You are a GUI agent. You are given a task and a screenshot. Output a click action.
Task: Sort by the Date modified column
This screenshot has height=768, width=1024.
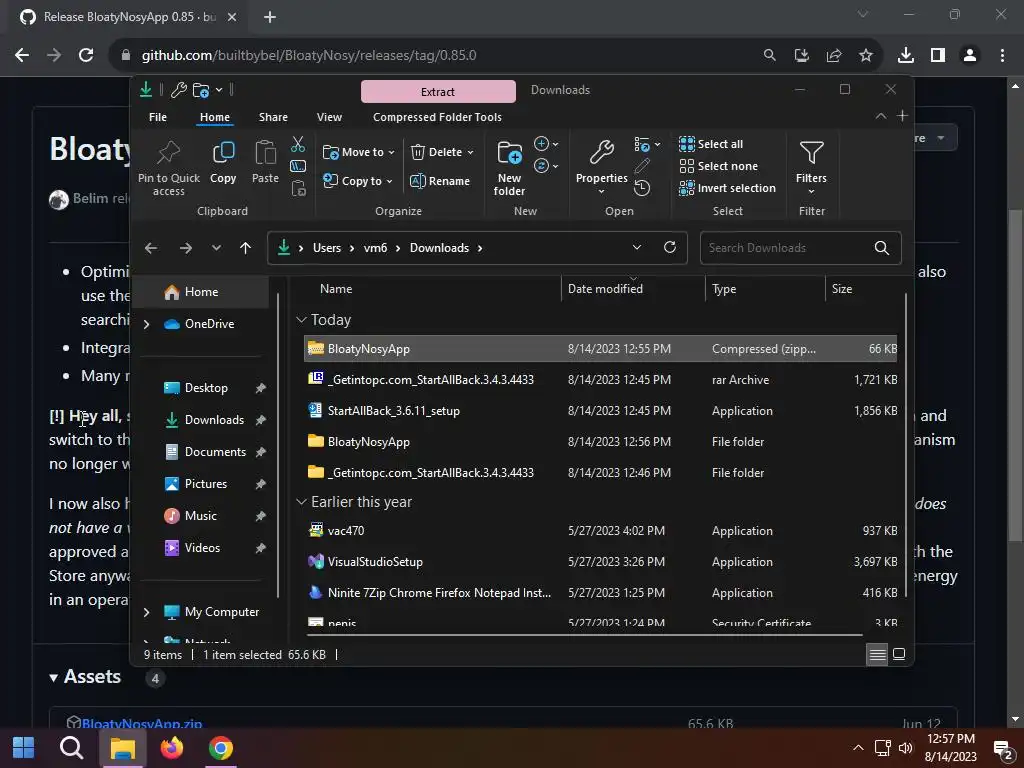pos(605,289)
